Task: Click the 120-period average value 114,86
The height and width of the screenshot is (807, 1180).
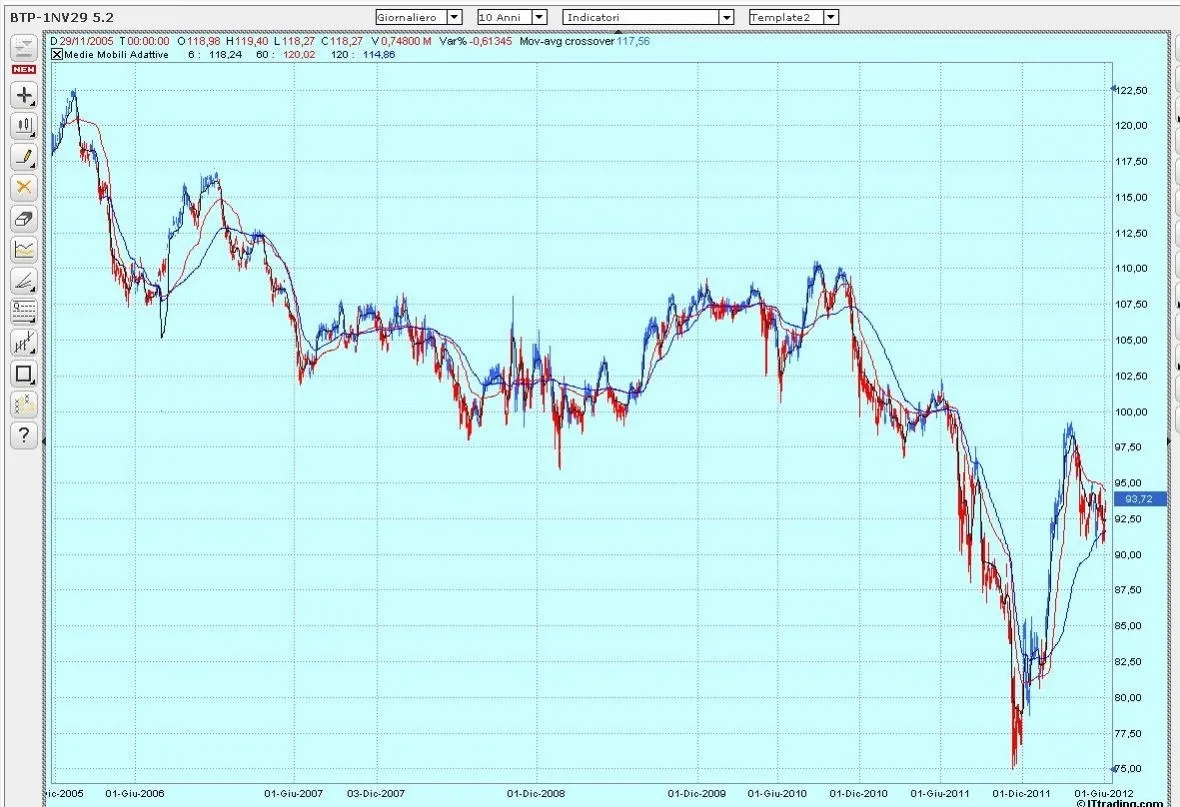Action: pos(379,54)
